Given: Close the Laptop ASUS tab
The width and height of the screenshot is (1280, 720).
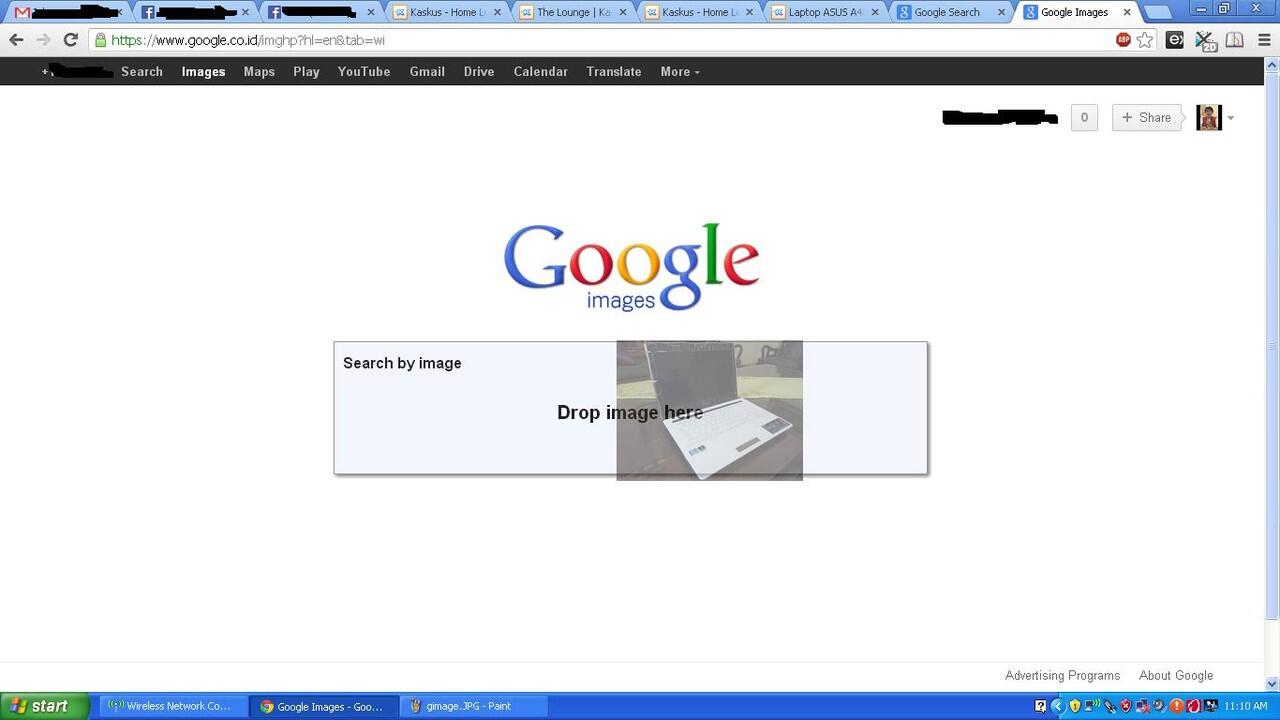Looking at the screenshot, I should coord(875,12).
